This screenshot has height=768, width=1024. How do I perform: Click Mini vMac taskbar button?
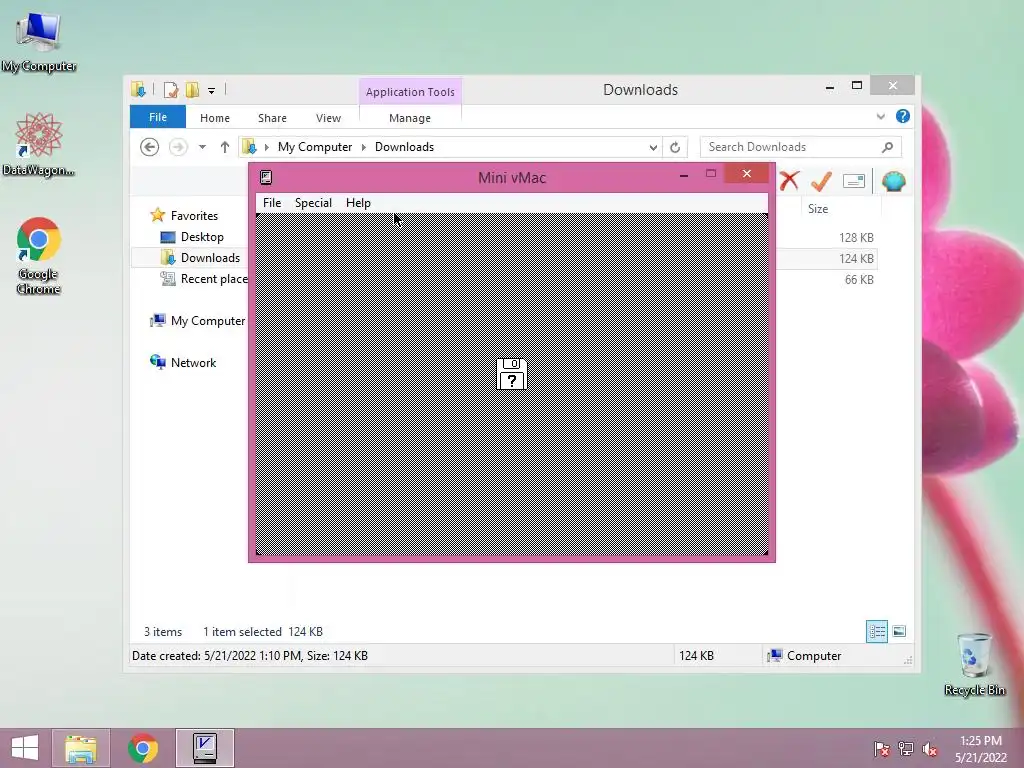(x=205, y=748)
